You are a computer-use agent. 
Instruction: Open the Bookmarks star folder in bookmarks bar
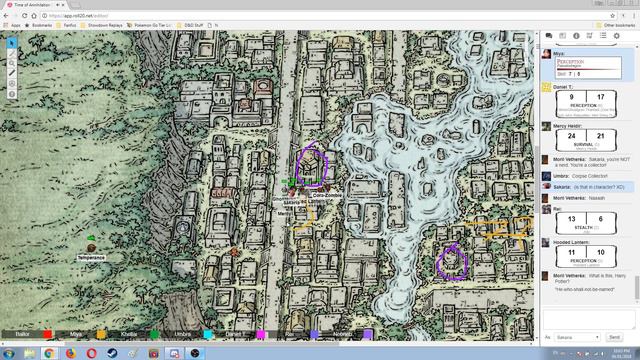pos(39,25)
